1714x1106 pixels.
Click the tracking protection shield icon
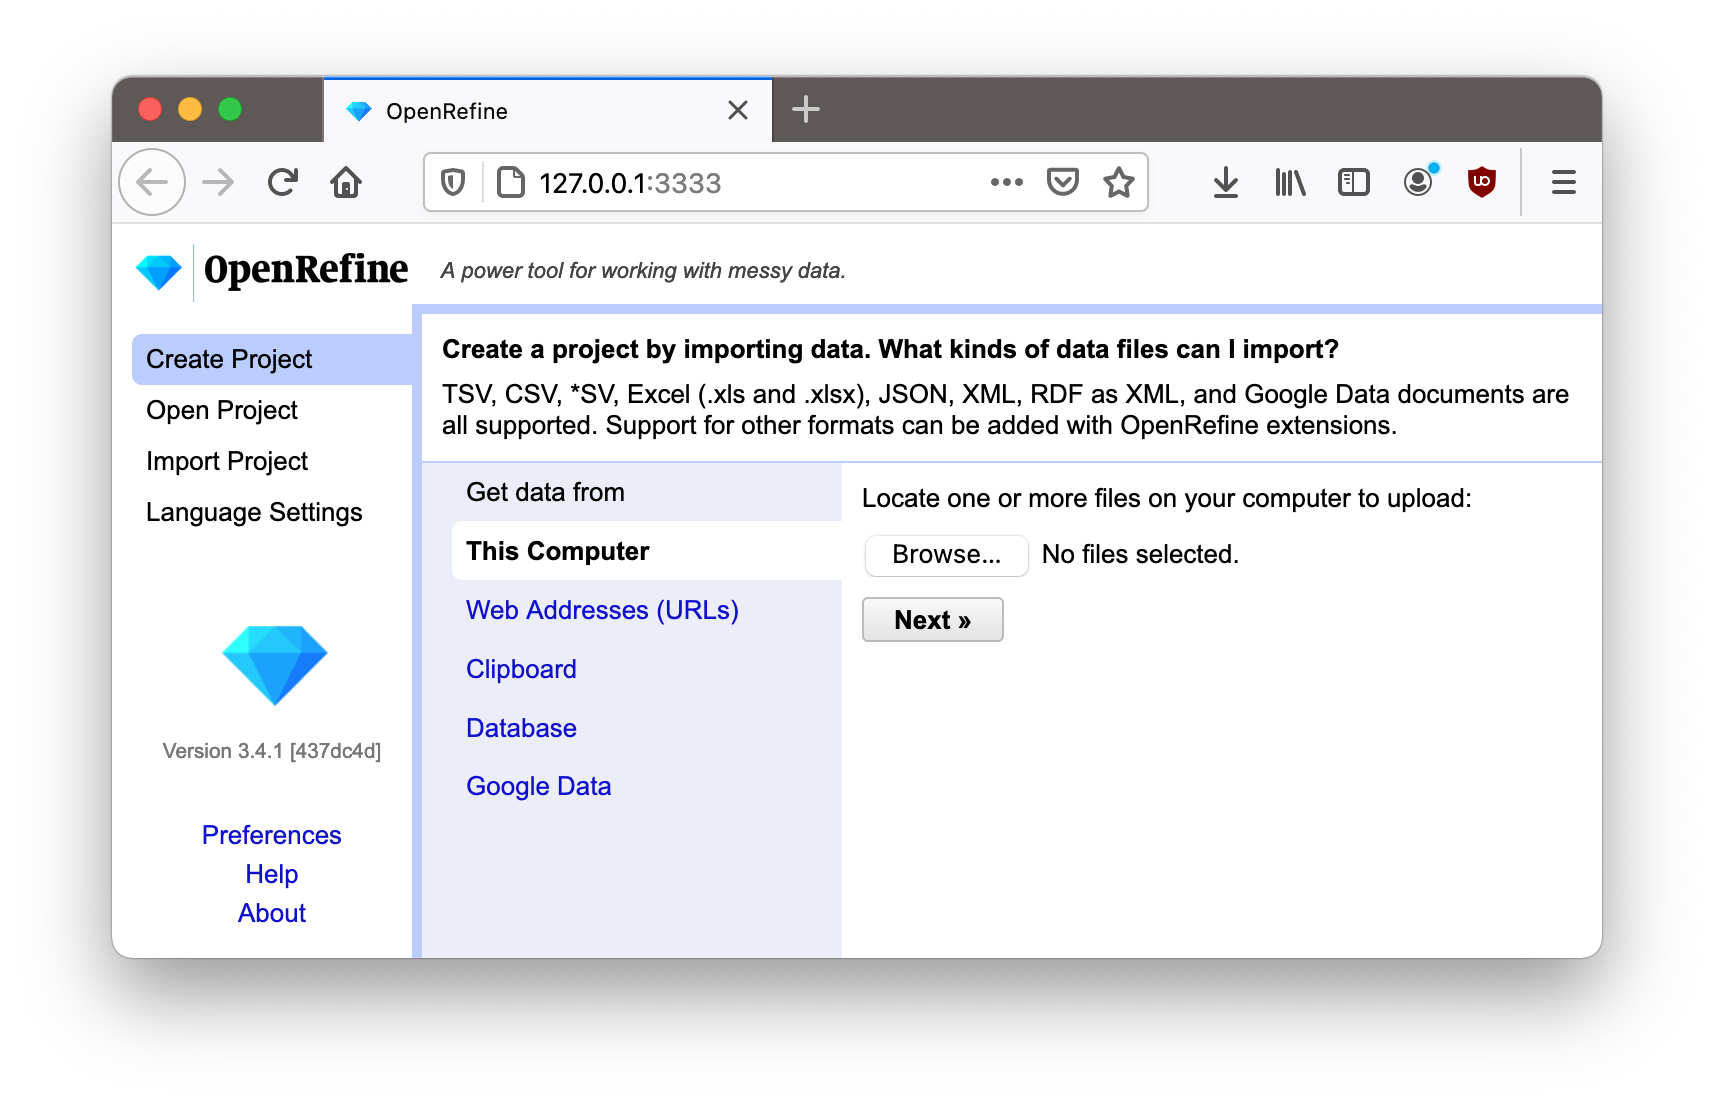pos(453,182)
